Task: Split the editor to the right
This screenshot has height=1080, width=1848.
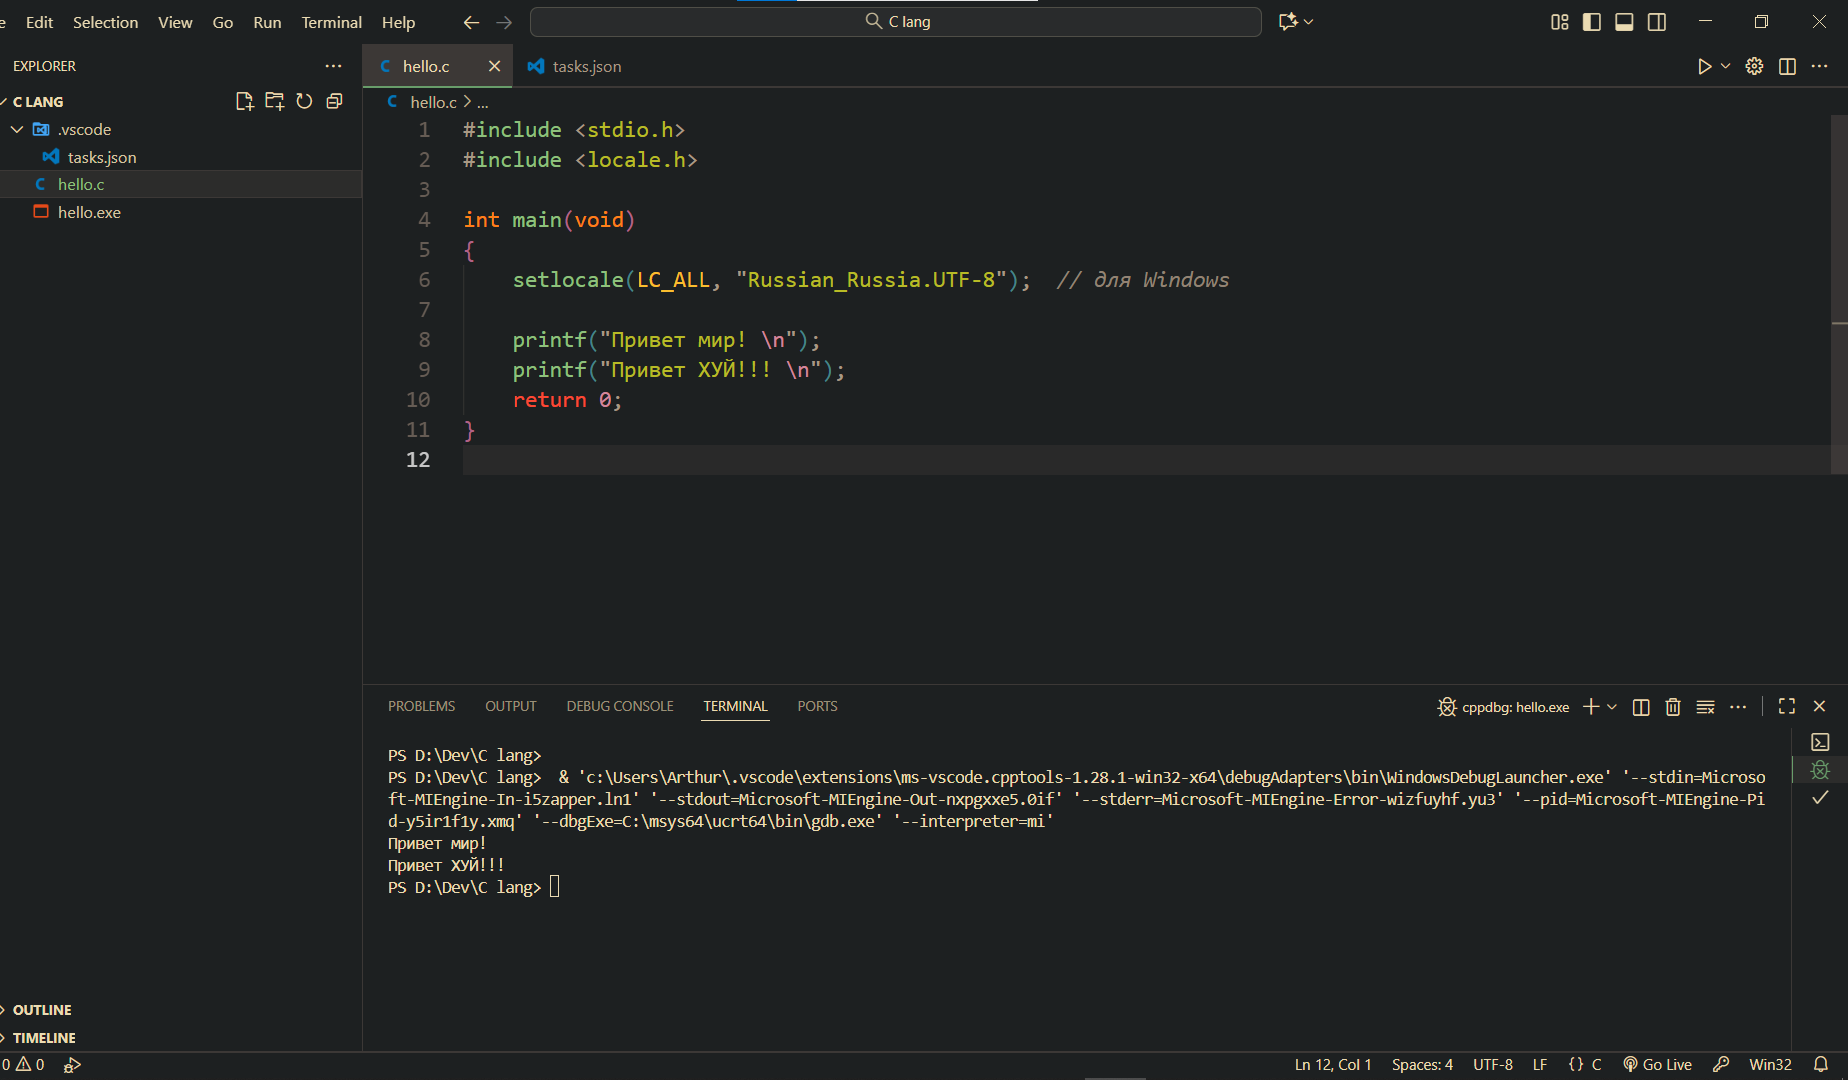Action: 1787,66
